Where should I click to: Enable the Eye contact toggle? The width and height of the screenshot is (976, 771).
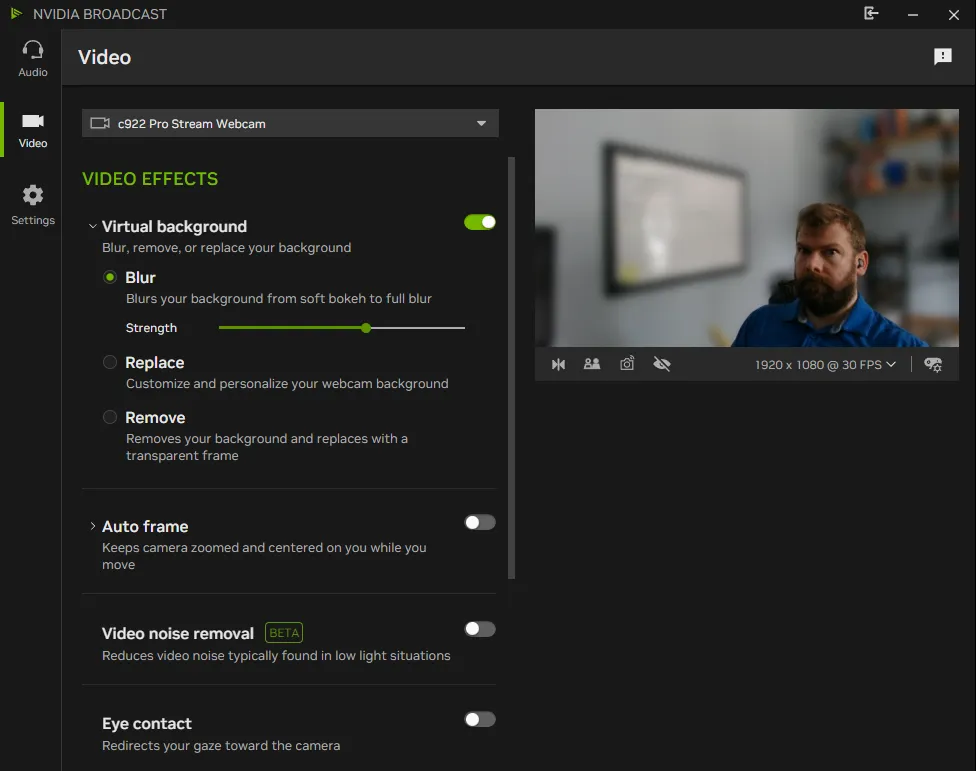click(x=480, y=719)
